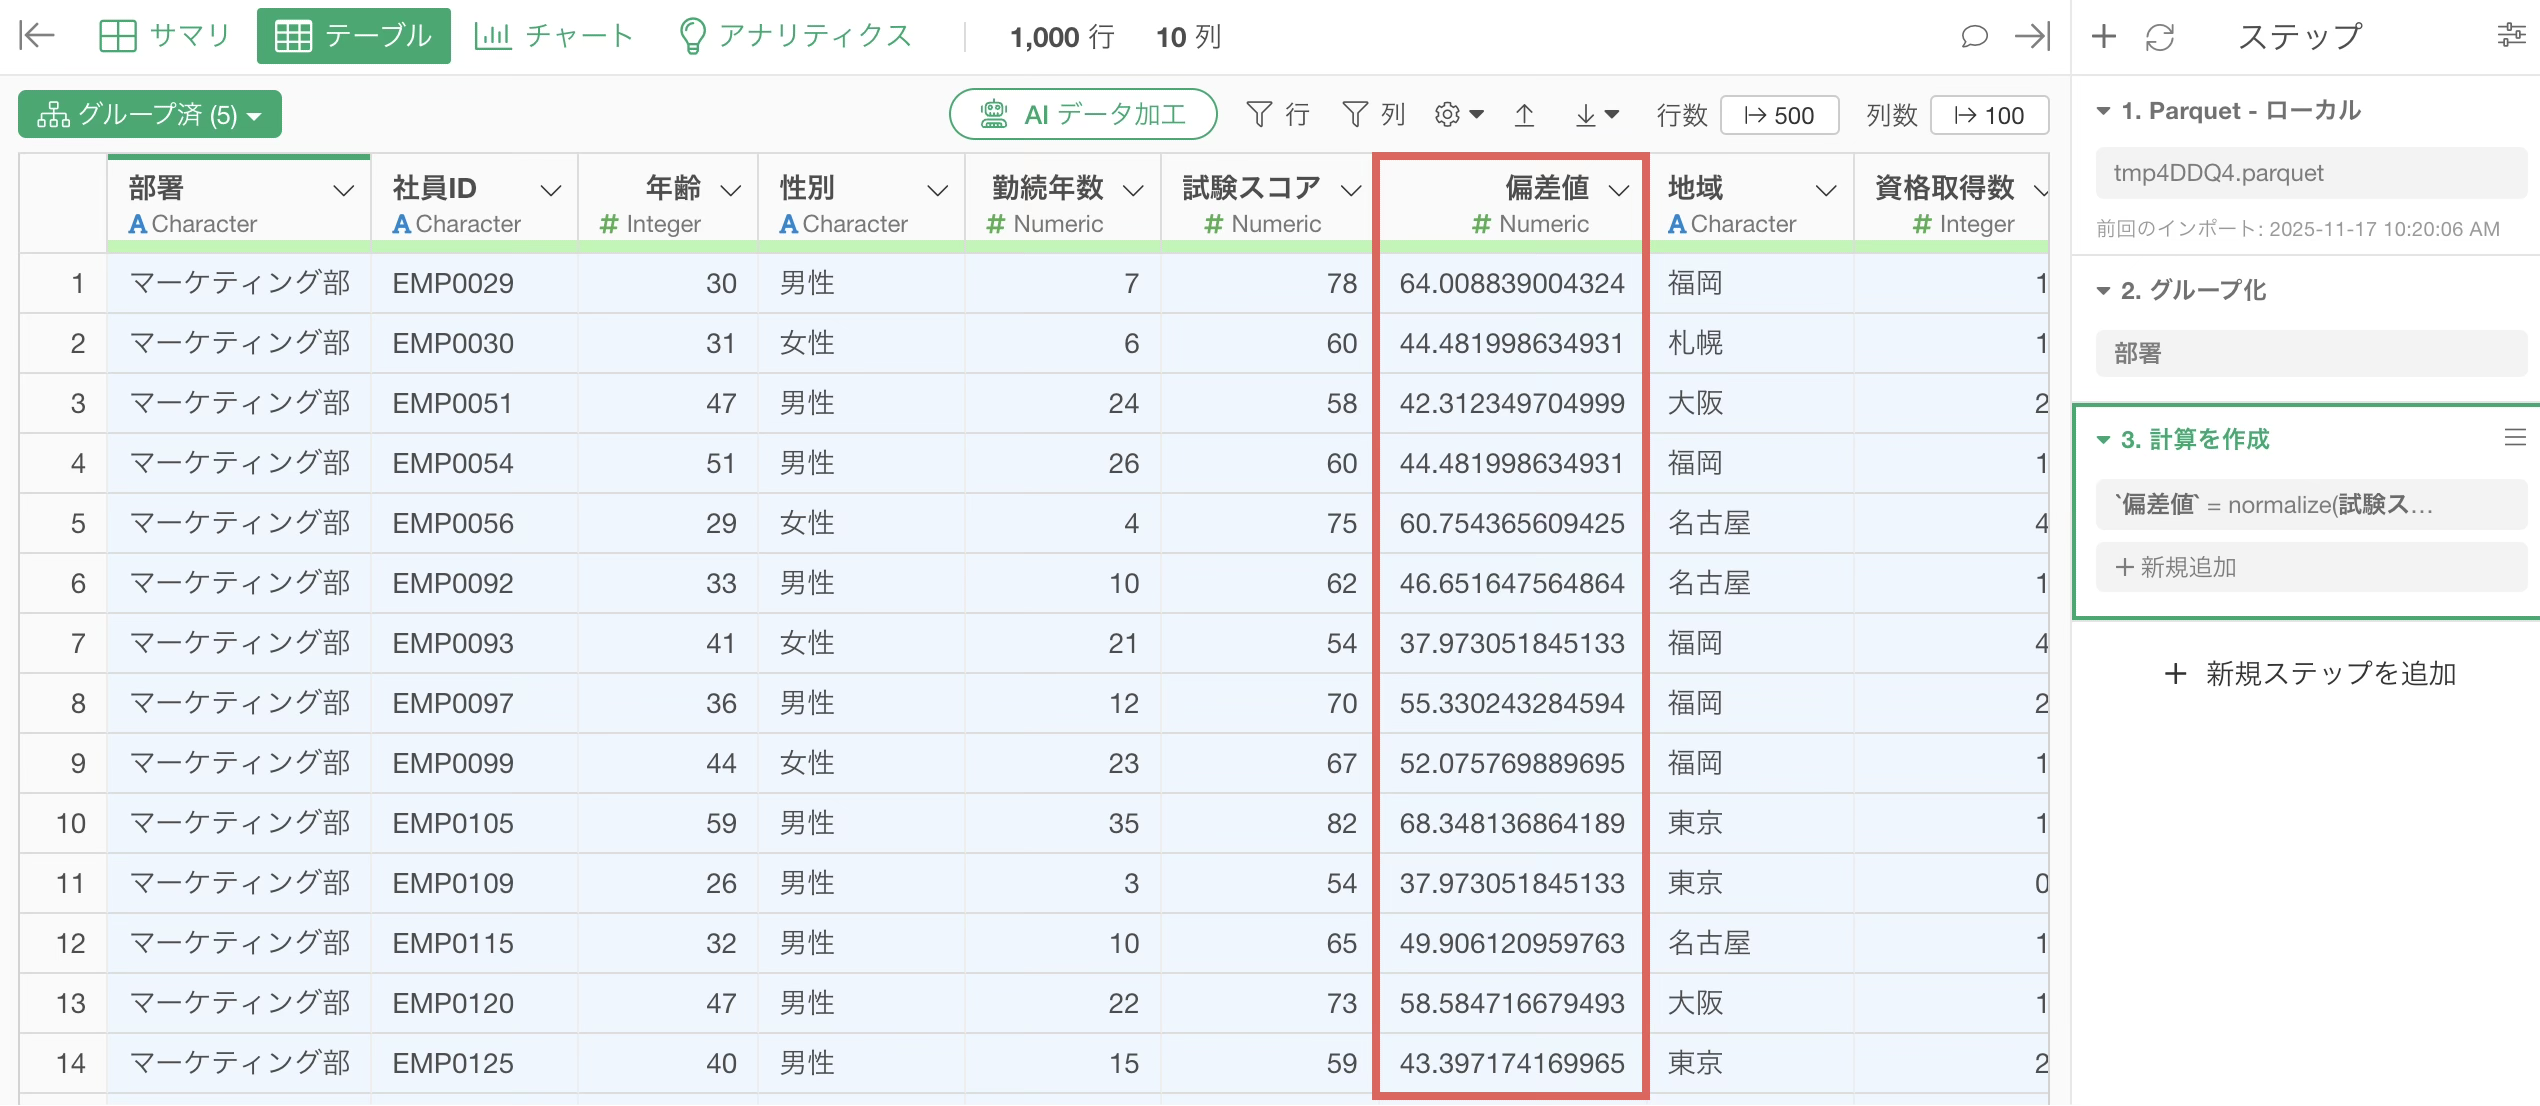The width and height of the screenshot is (2540, 1106).
Task: Switch to the サマリ tab
Action: click(165, 37)
